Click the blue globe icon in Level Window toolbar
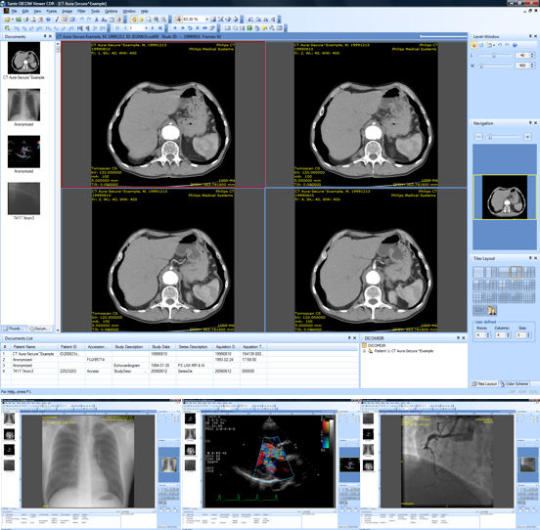This screenshot has height=530, width=540. [515, 45]
